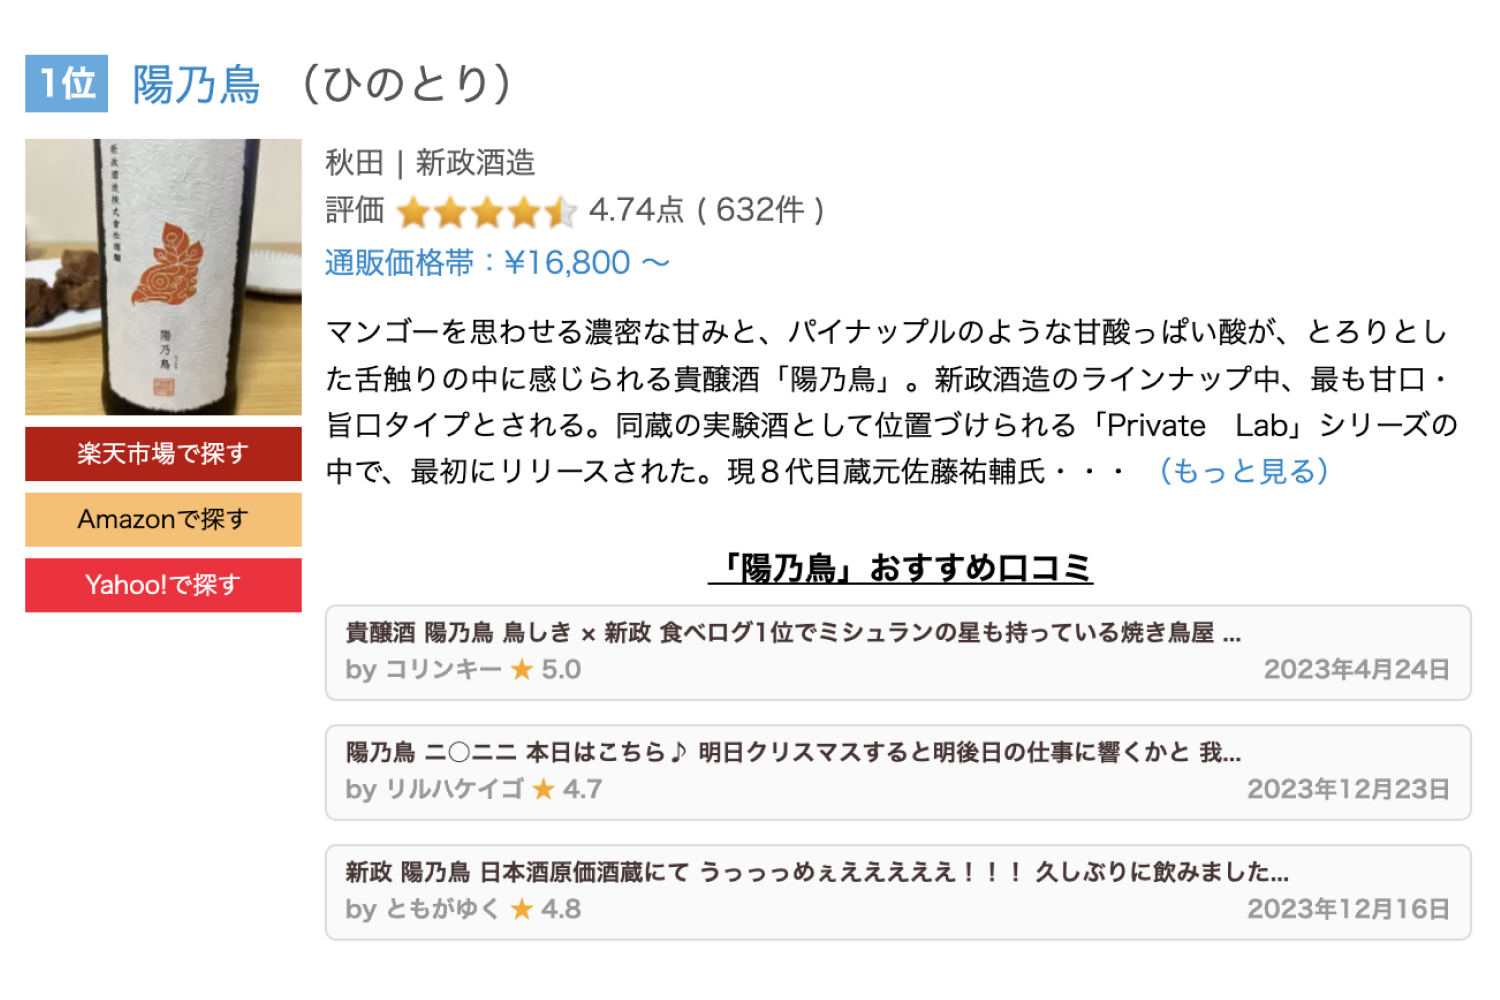
Task: Open the 陽乃鳥 title link
Action: point(196,84)
